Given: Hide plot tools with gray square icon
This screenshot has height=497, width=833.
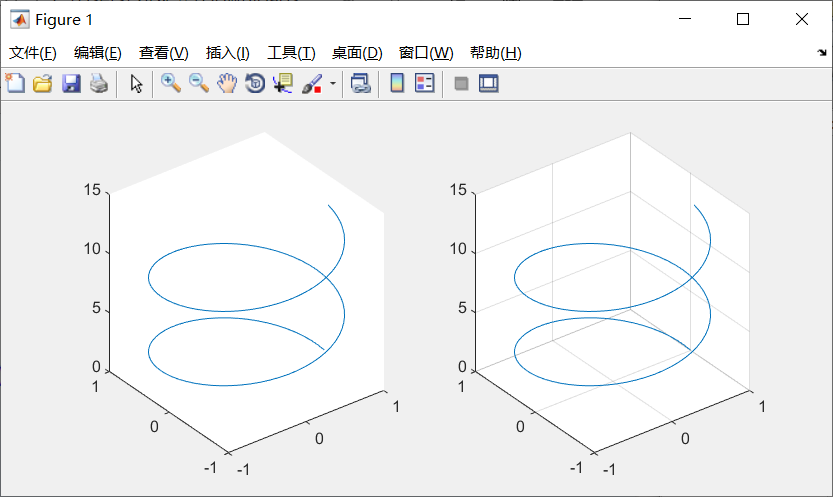Looking at the screenshot, I should [x=461, y=83].
